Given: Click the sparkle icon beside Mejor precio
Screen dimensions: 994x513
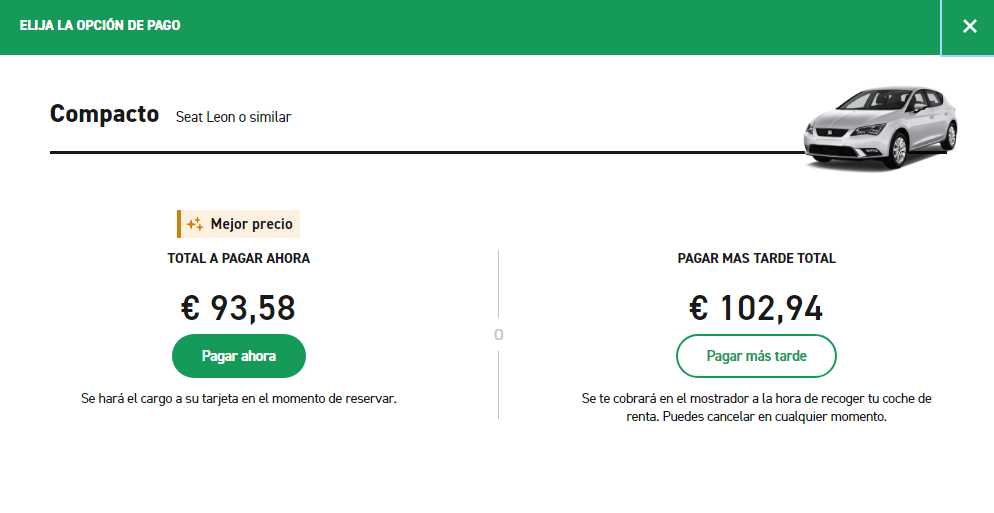Looking at the screenshot, I should coord(195,224).
